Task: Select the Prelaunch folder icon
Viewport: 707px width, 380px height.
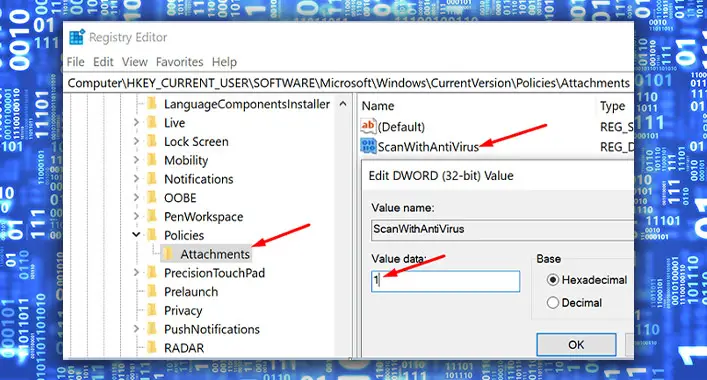Action: 152,292
